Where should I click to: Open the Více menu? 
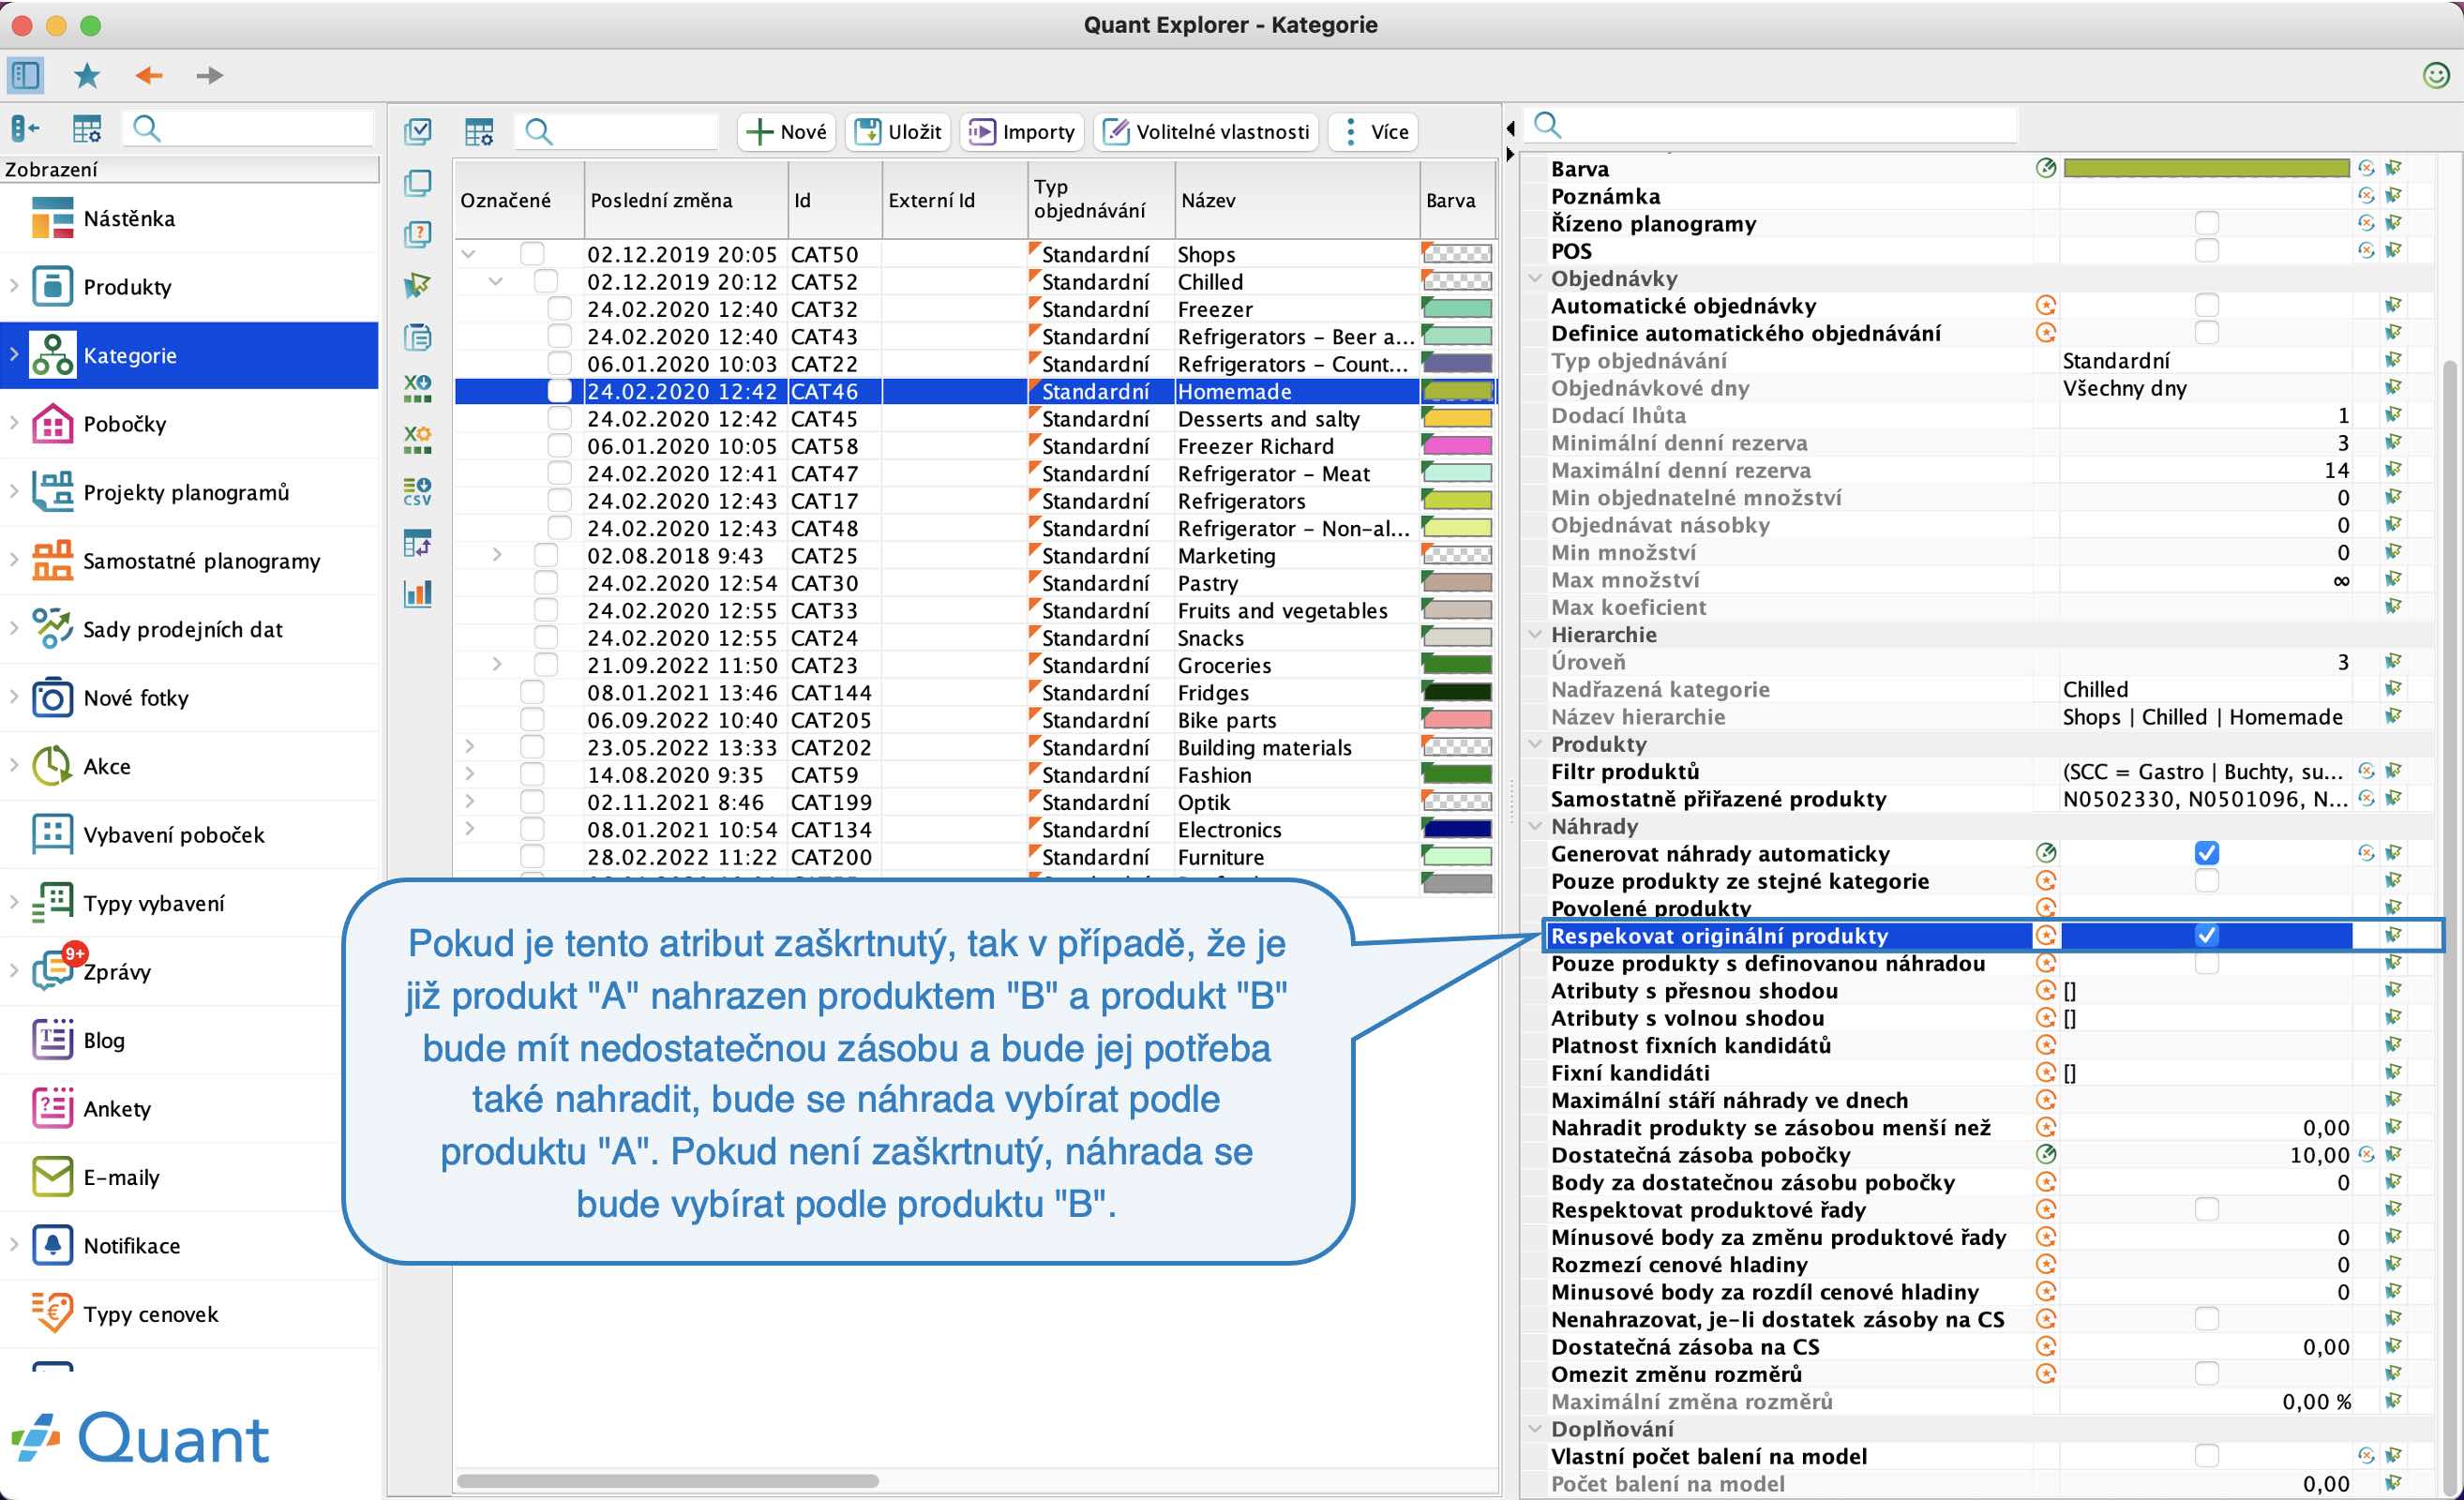(x=1373, y=131)
